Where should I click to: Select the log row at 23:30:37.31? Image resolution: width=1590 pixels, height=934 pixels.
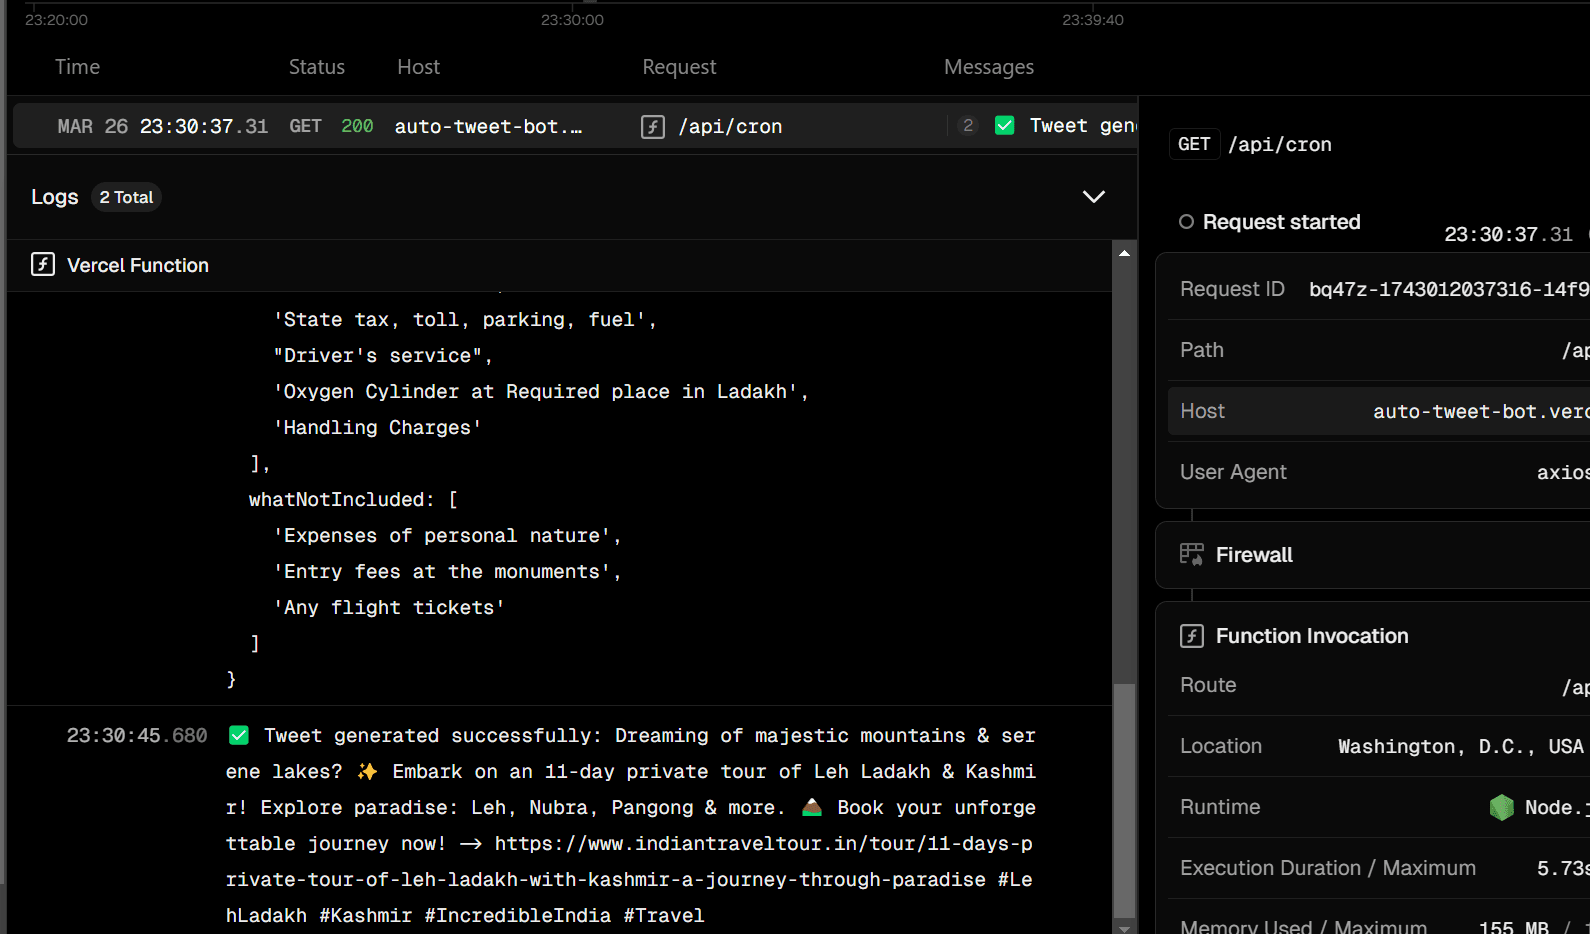575,126
